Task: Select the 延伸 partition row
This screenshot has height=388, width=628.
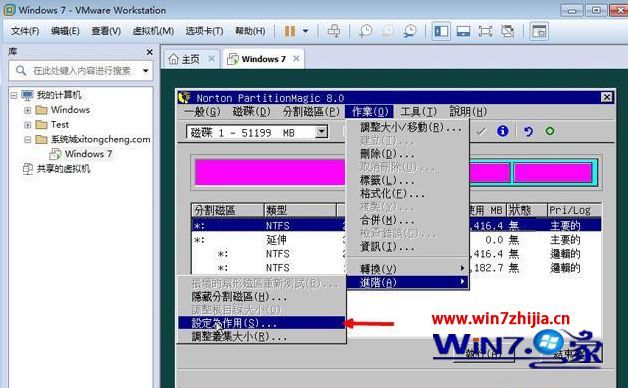Action: [x=397, y=240]
